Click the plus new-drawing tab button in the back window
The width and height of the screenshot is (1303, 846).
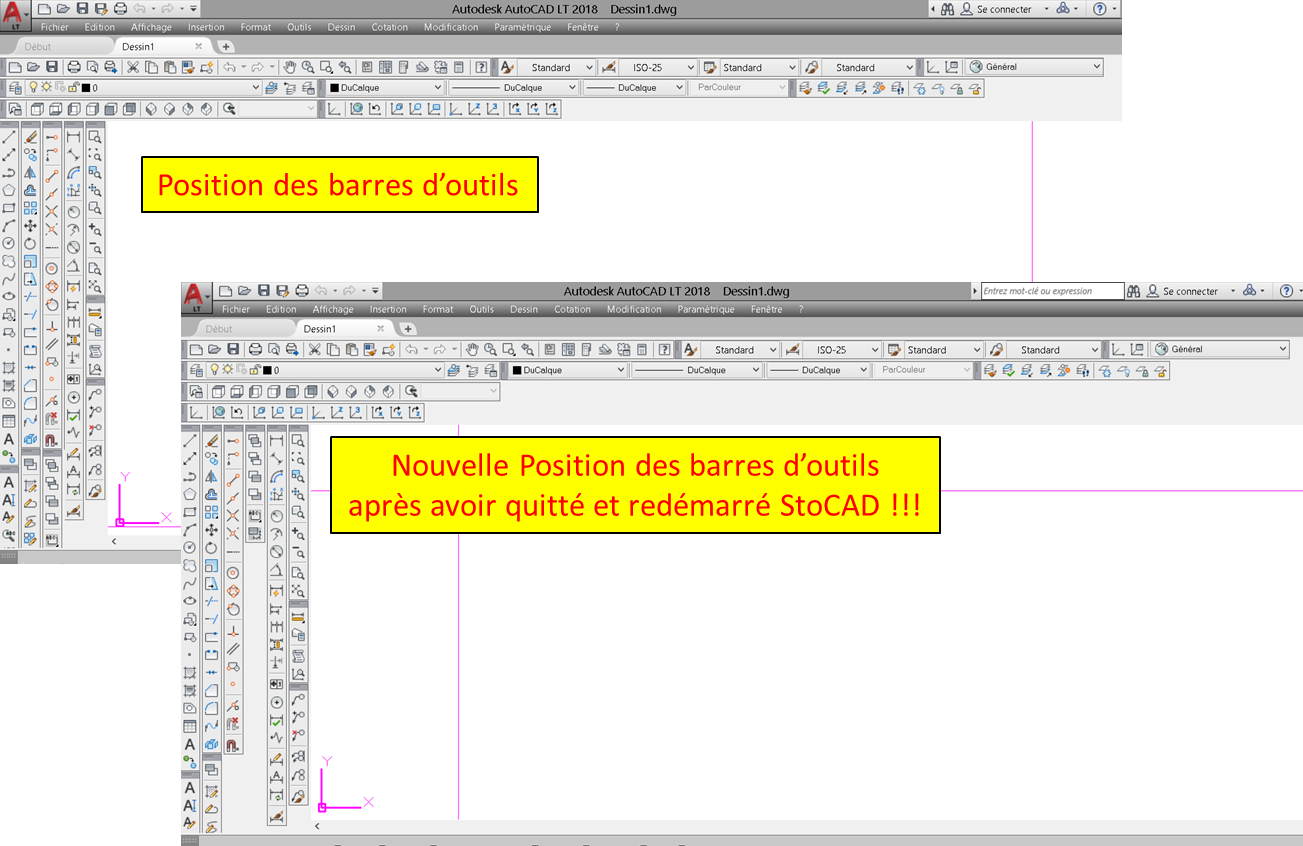[226, 46]
